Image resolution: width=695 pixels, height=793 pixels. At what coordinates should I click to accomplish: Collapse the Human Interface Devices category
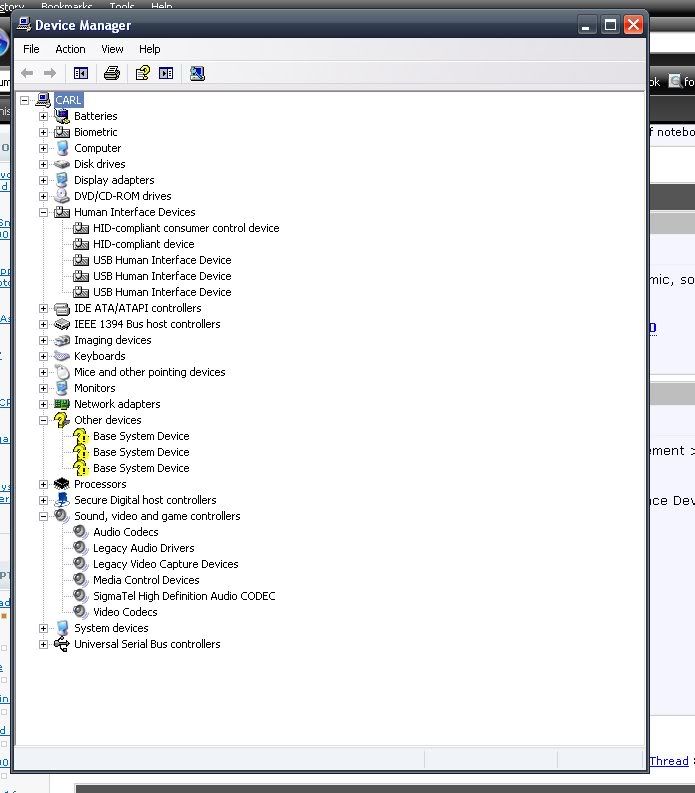tap(44, 212)
